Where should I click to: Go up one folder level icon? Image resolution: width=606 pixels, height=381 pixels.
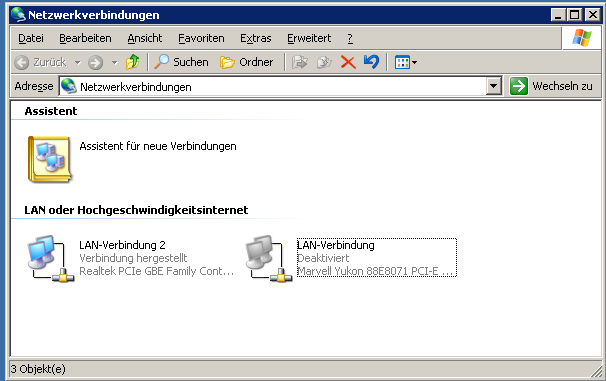[133, 62]
